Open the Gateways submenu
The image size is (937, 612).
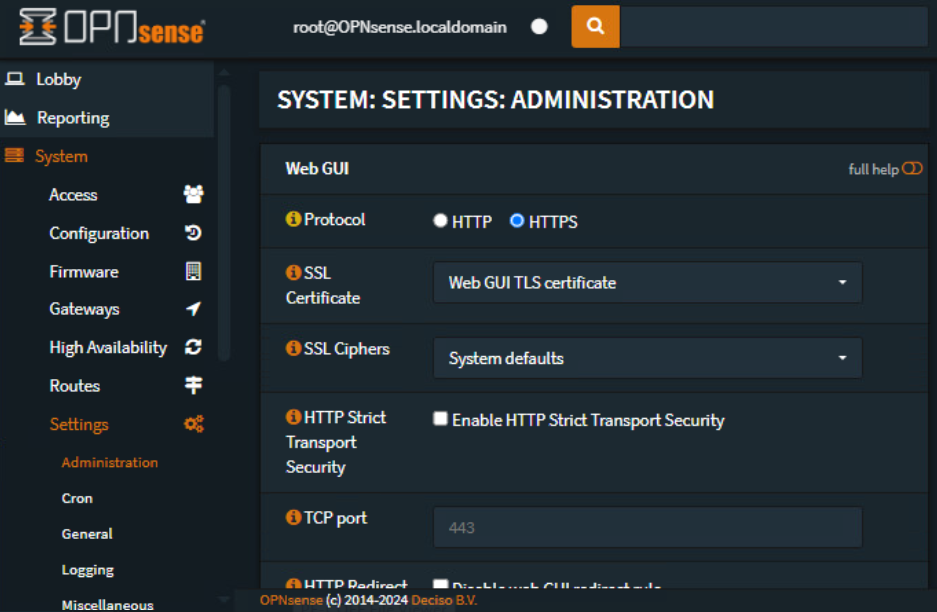click(x=84, y=309)
